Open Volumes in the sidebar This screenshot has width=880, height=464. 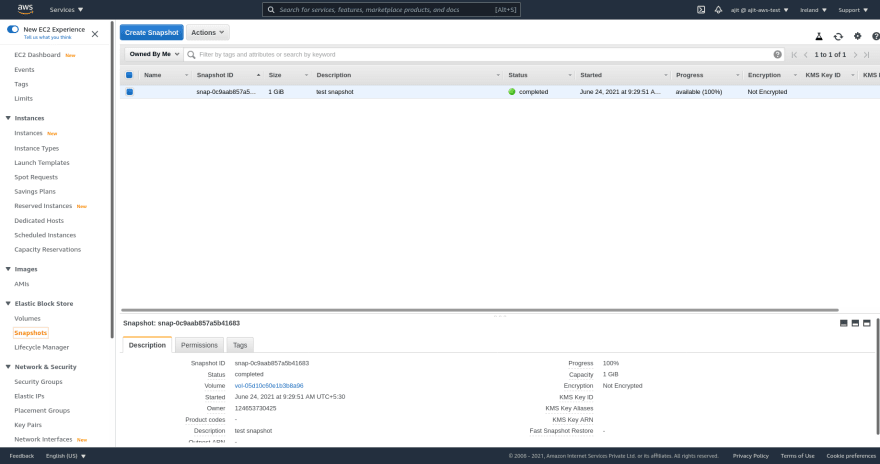pos(28,318)
